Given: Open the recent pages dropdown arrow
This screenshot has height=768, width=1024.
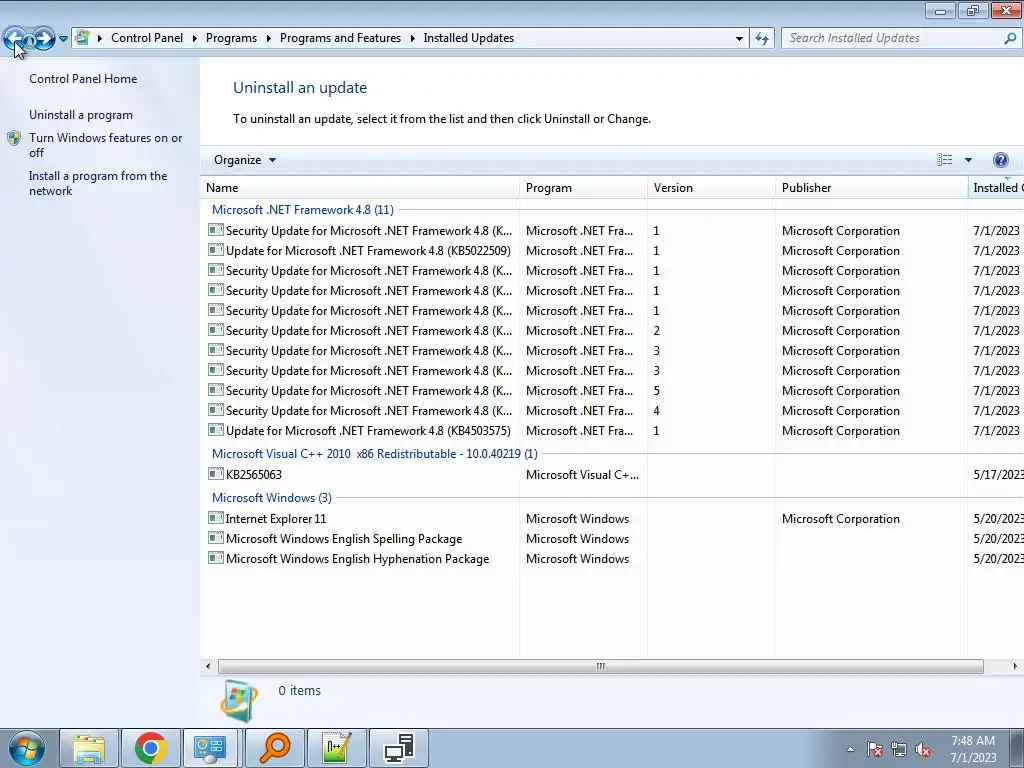Looking at the screenshot, I should [63, 39].
